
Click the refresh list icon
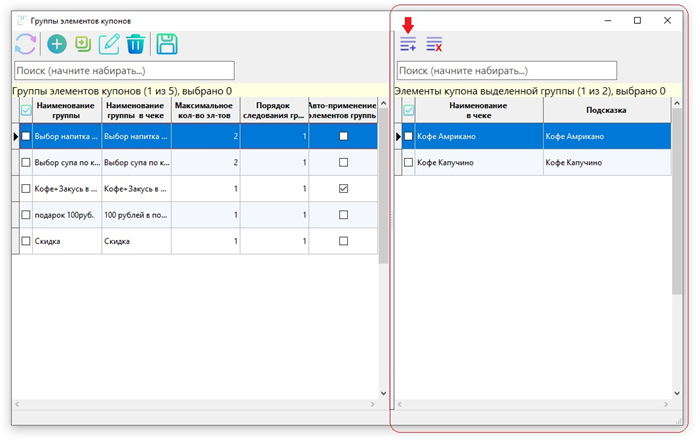[x=25, y=44]
